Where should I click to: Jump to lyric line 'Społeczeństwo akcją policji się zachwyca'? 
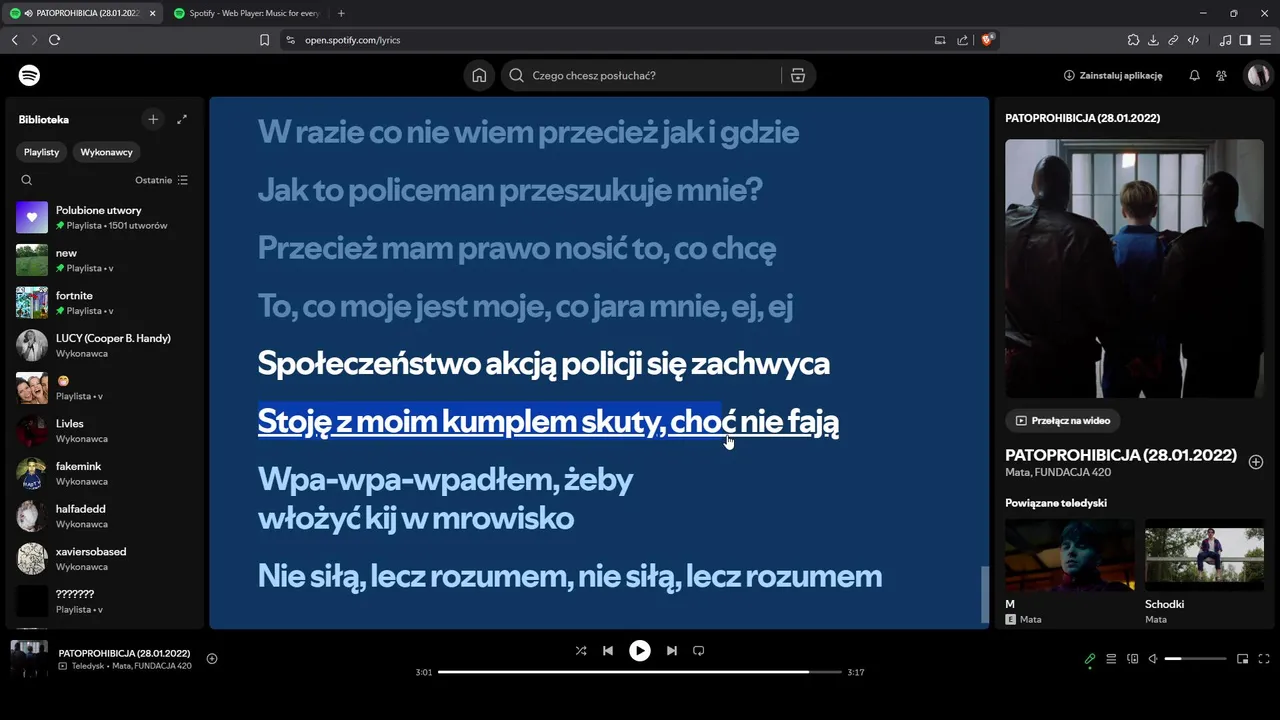click(544, 363)
